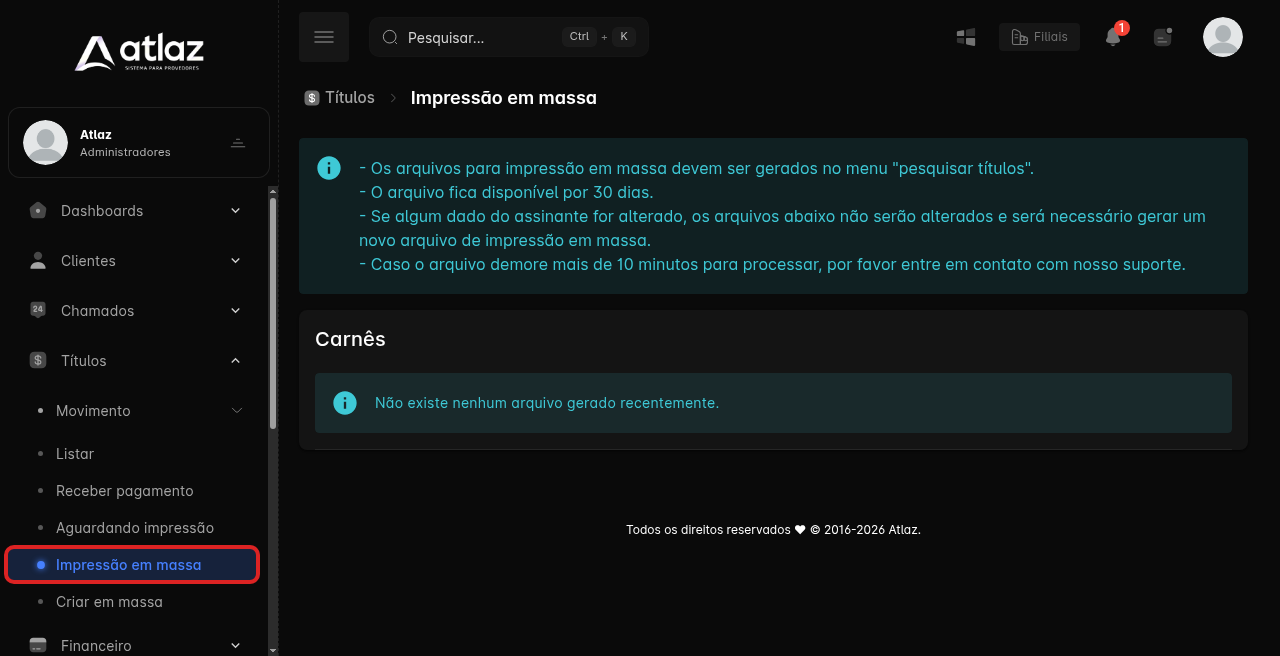Toggle sidebar with hamburger menu button
Screen dimensions: 1280x656
(324, 37)
